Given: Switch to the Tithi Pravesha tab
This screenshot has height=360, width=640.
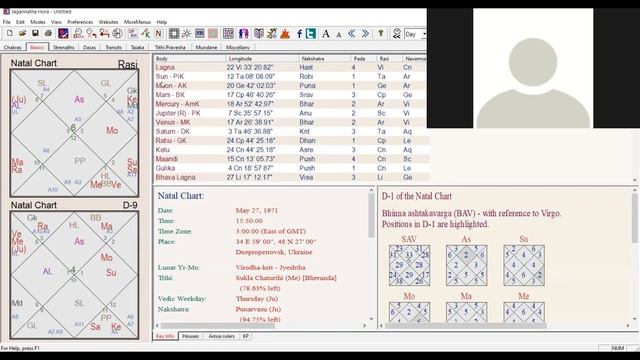Looking at the screenshot, I should click(x=170, y=47).
